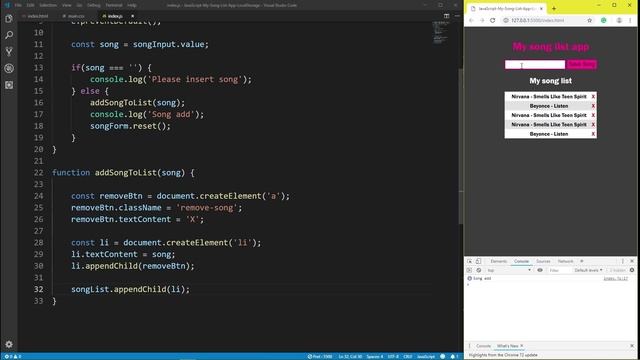Open the View menu

click(67, 5)
